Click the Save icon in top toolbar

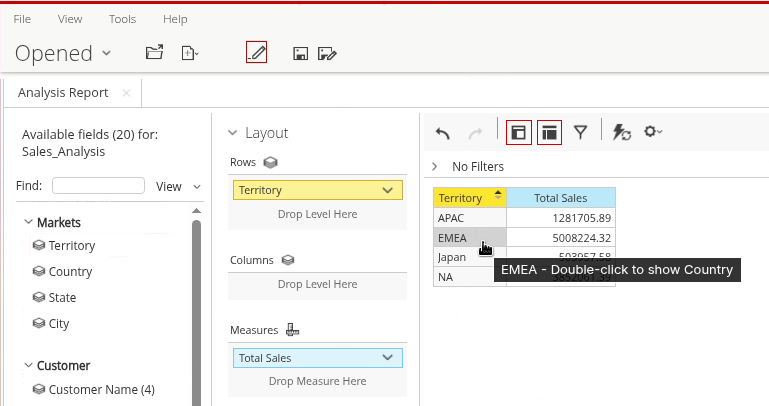(x=299, y=54)
